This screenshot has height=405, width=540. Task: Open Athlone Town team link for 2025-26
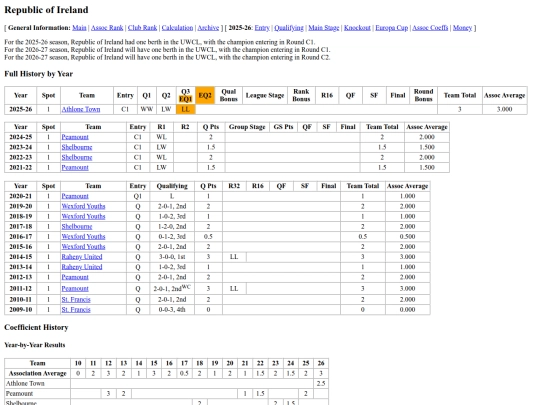81,109
